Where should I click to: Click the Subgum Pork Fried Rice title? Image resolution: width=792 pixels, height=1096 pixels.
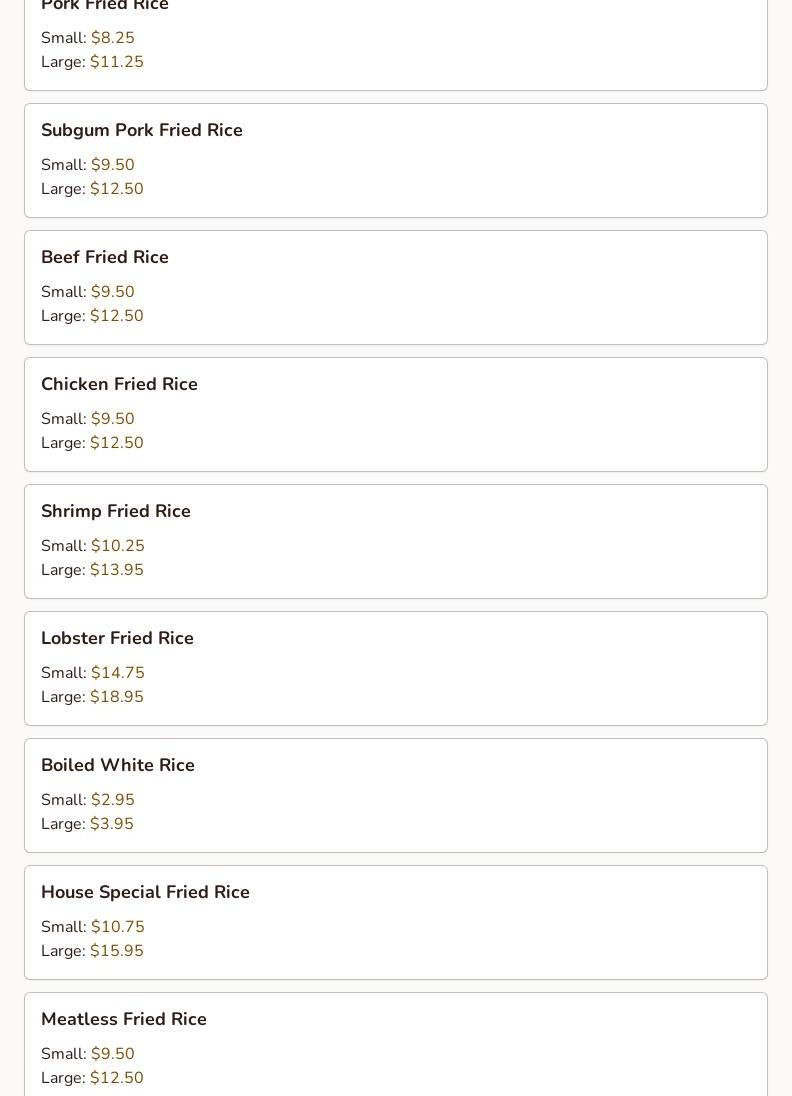[x=141, y=130]
